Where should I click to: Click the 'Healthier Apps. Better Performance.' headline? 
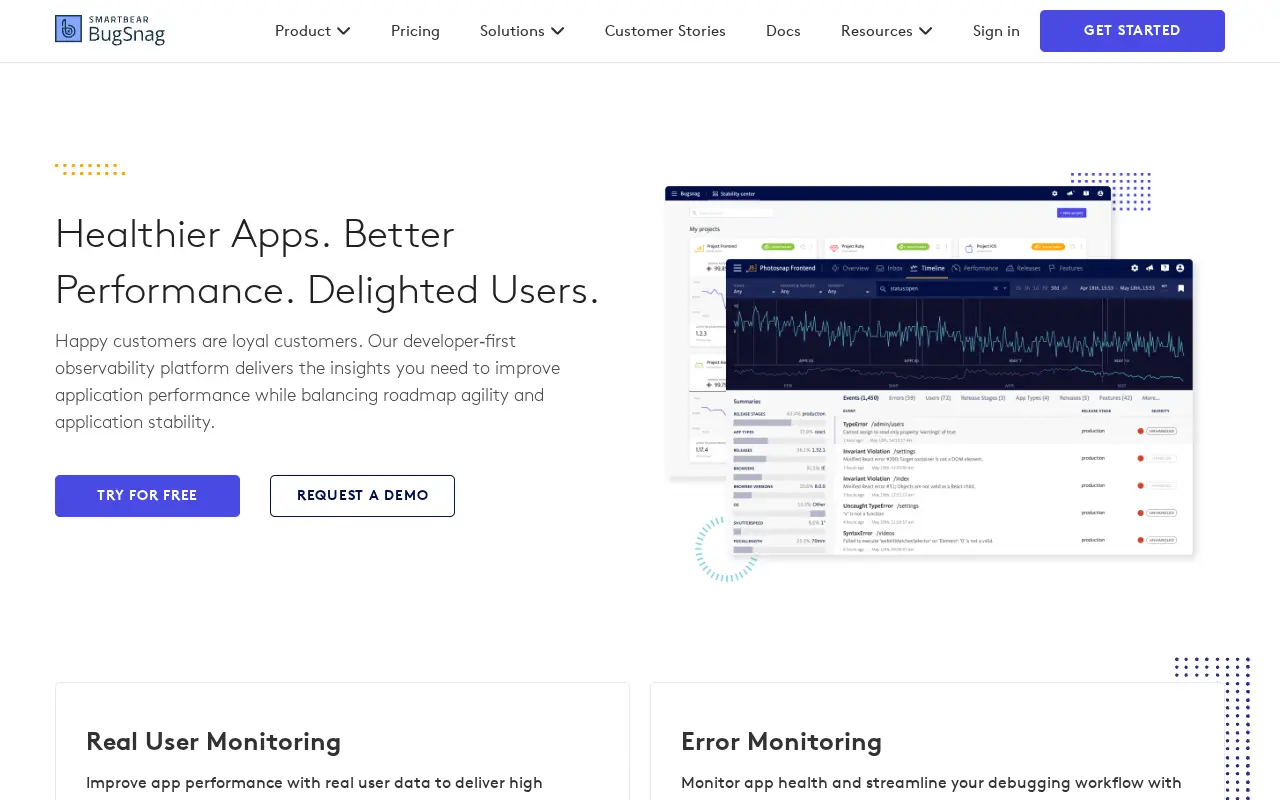pos(328,261)
